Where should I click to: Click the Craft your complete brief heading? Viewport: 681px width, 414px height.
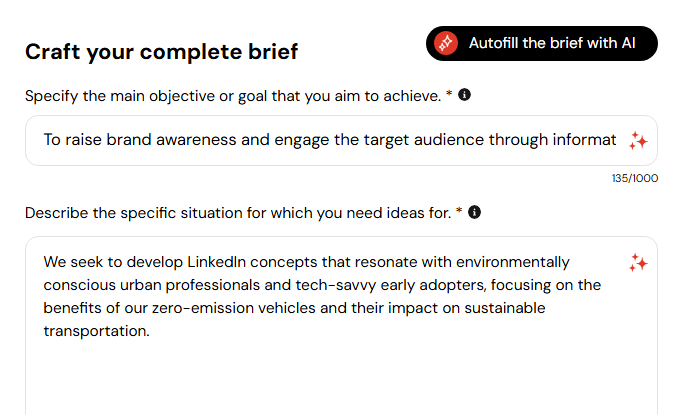point(161,52)
